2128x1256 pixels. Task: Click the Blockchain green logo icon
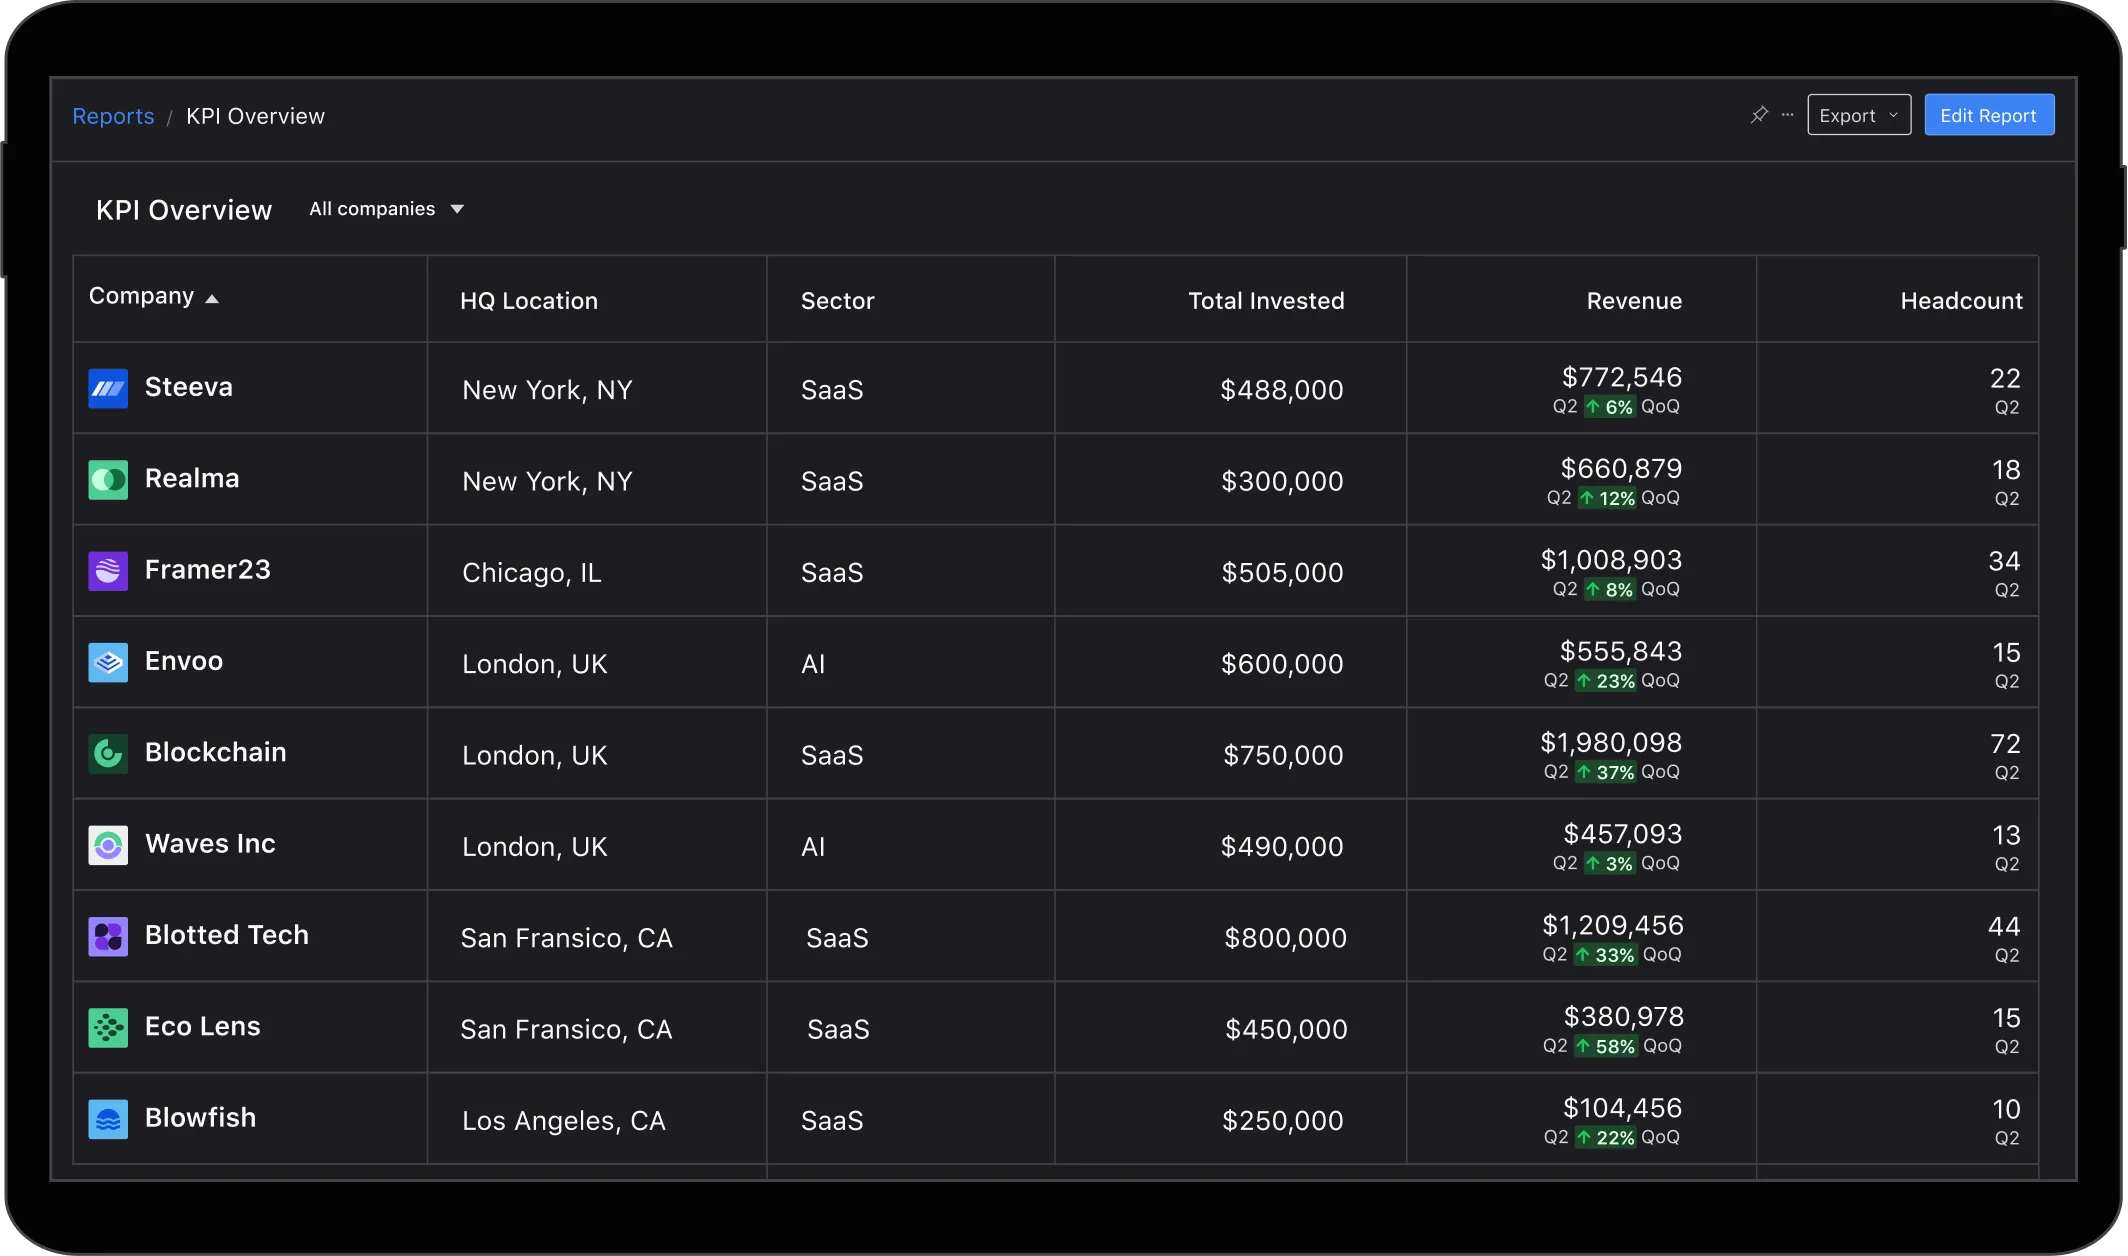point(108,754)
